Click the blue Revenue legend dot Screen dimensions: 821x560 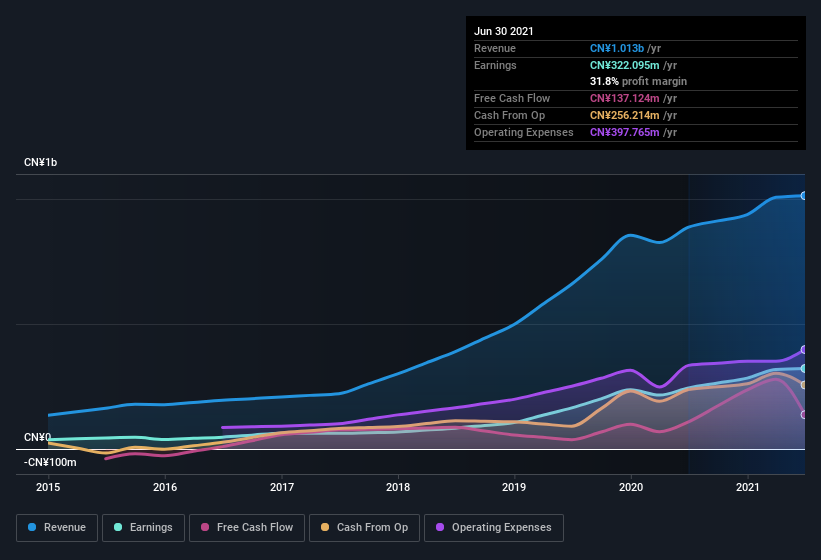tap(33, 527)
